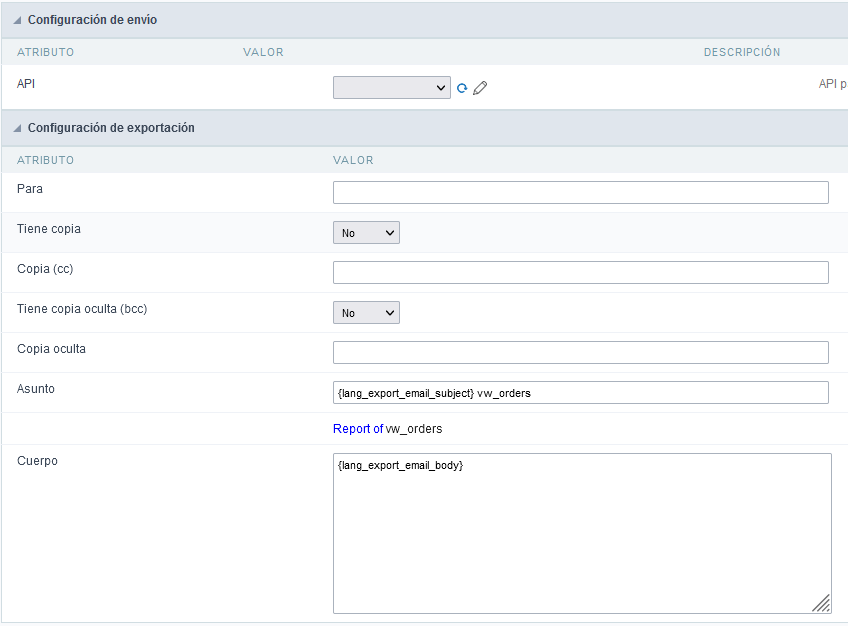848x626 pixels.
Task: Follow the blue Report of link
Action: 358,429
